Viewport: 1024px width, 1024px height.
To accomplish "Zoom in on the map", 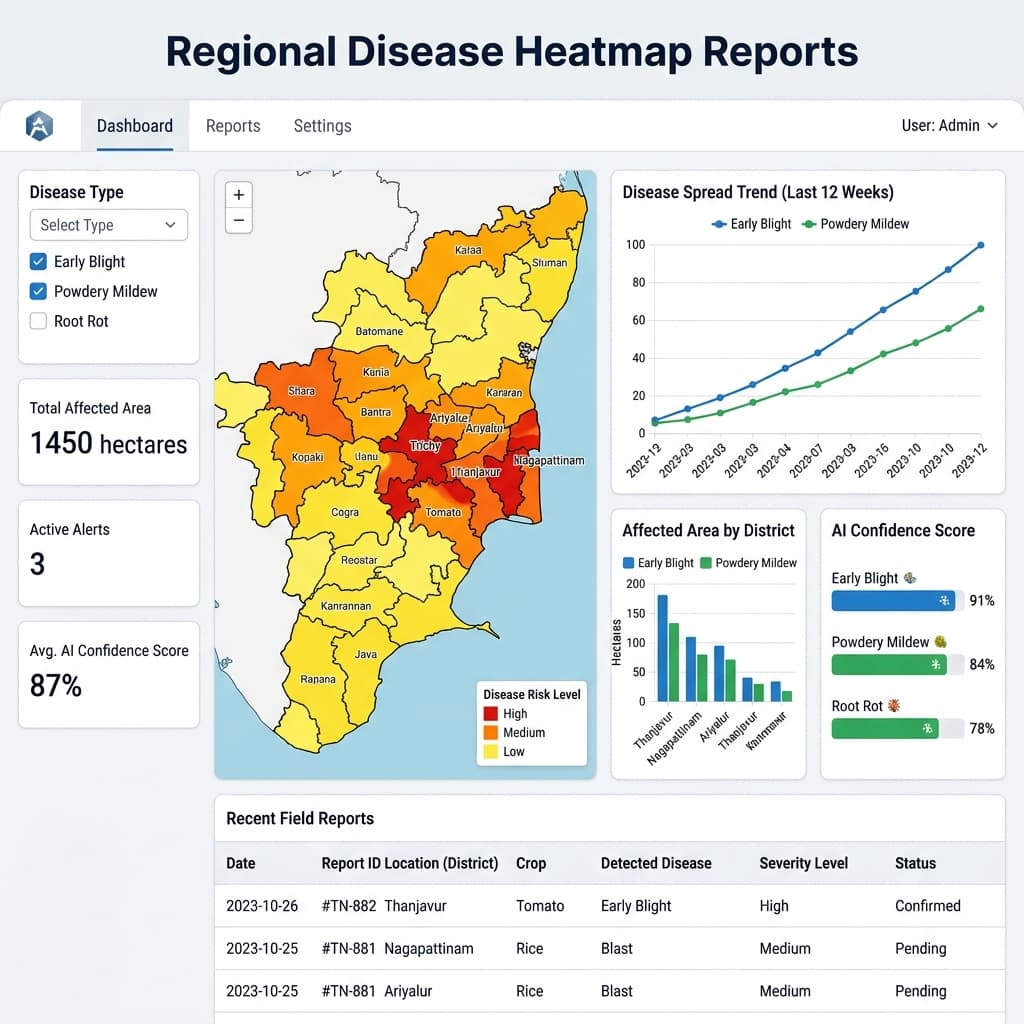I will click(239, 195).
